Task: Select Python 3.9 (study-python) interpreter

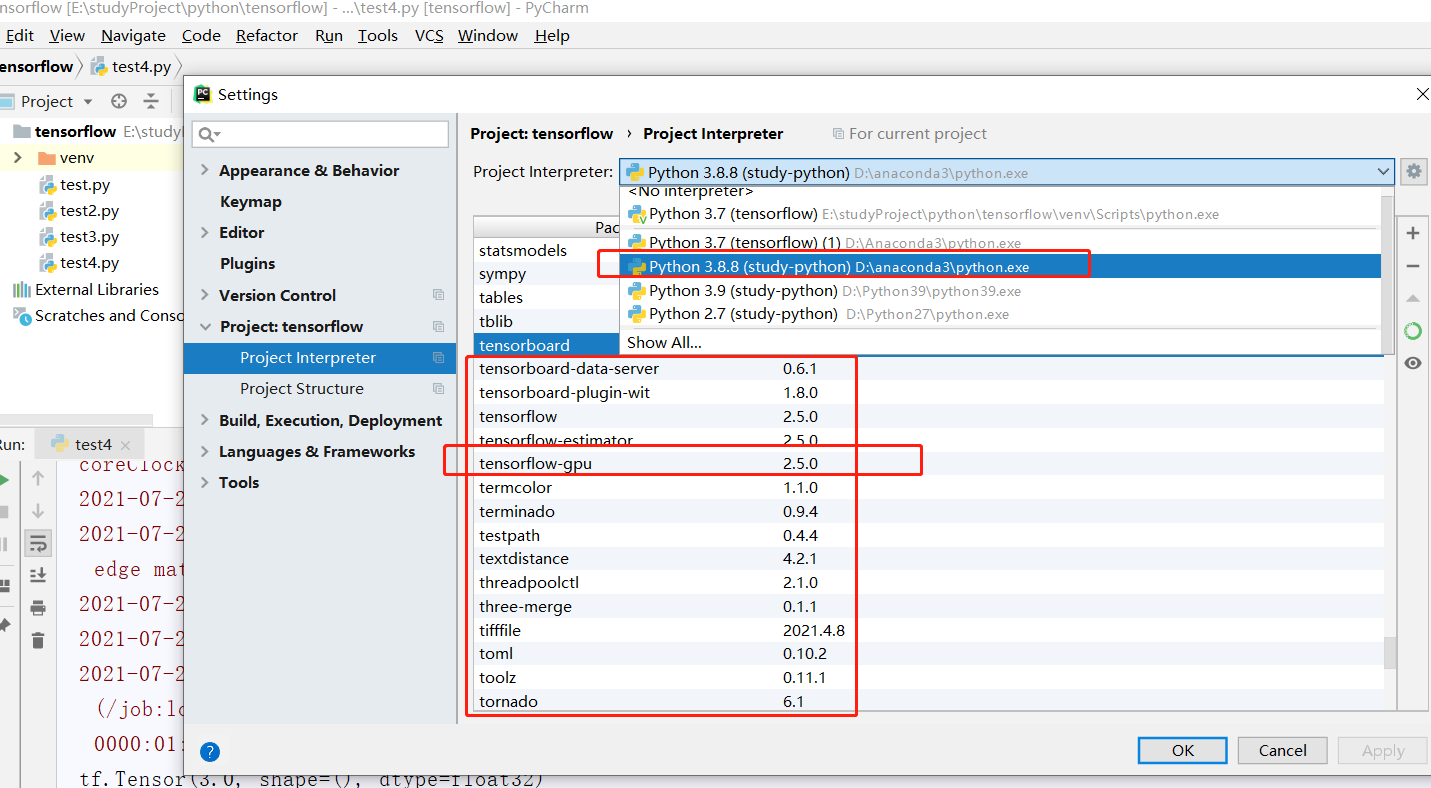Action: [x=1000, y=290]
